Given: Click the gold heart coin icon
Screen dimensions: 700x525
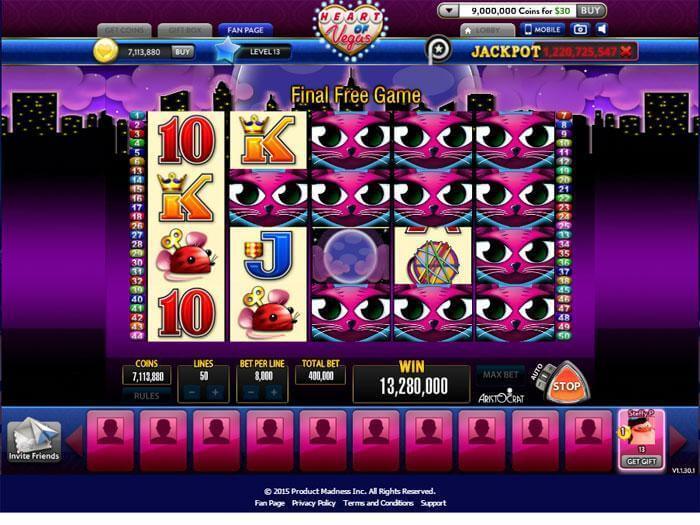Looking at the screenshot, I should click(x=106, y=51).
